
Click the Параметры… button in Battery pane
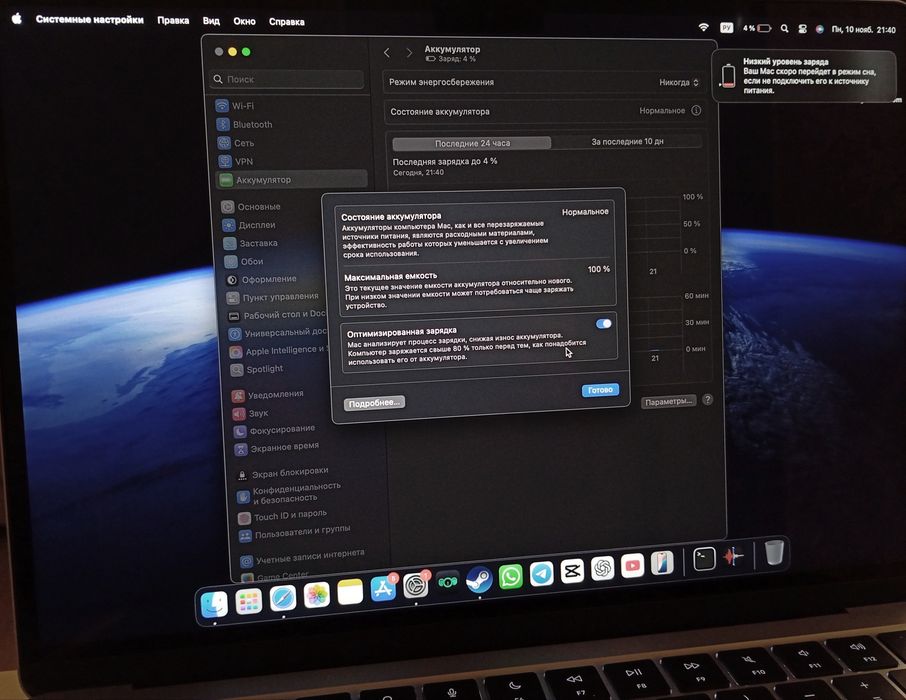(669, 401)
